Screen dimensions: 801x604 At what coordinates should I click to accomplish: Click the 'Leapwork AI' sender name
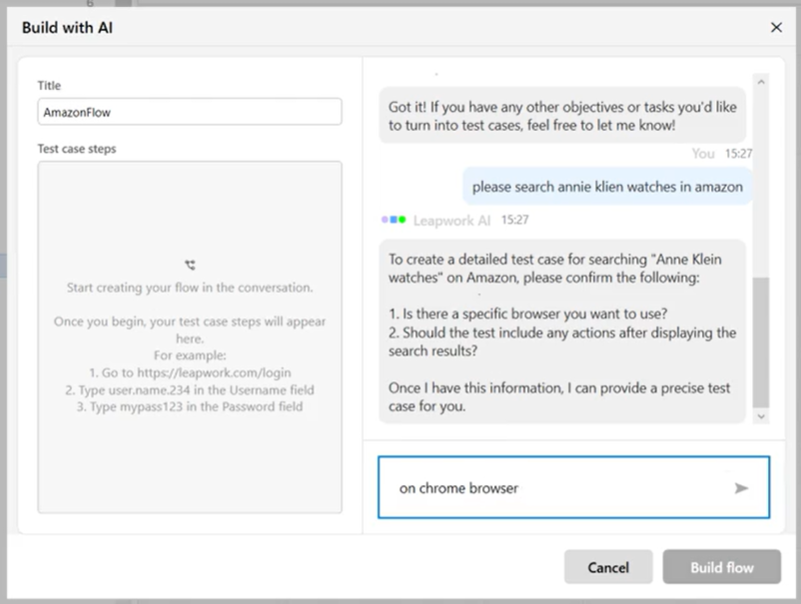(x=454, y=219)
